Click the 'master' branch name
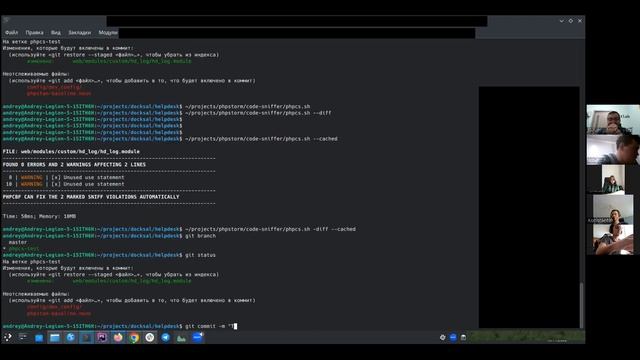 click(18, 242)
